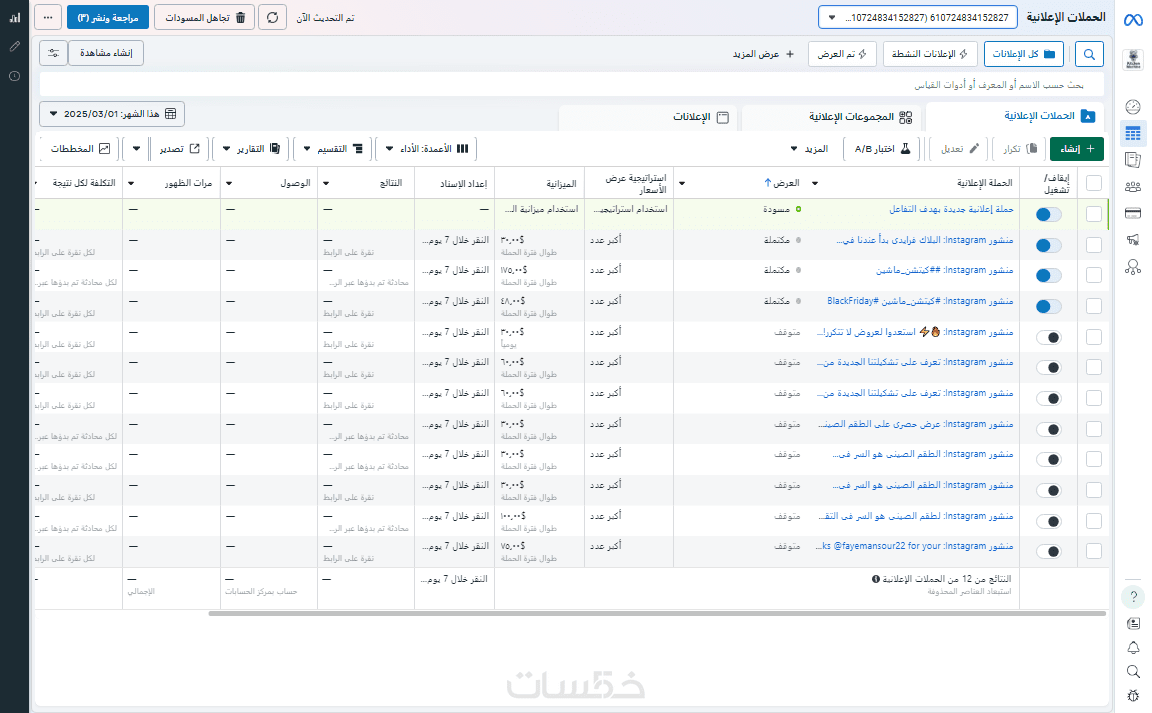Open the date range (هذا الشهر) dropdown

[x=112, y=114]
